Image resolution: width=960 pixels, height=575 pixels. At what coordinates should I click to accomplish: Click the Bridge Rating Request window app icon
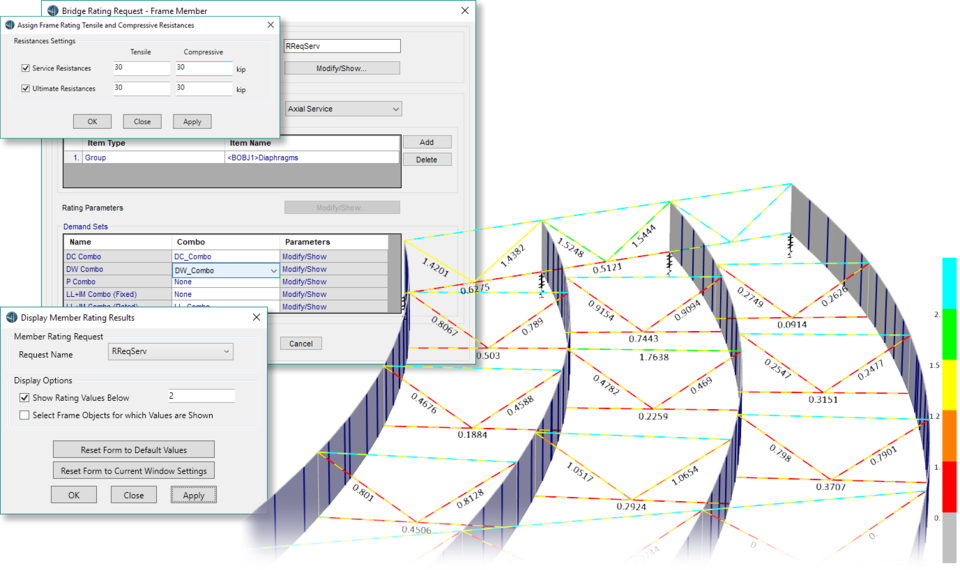tap(53, 10)
